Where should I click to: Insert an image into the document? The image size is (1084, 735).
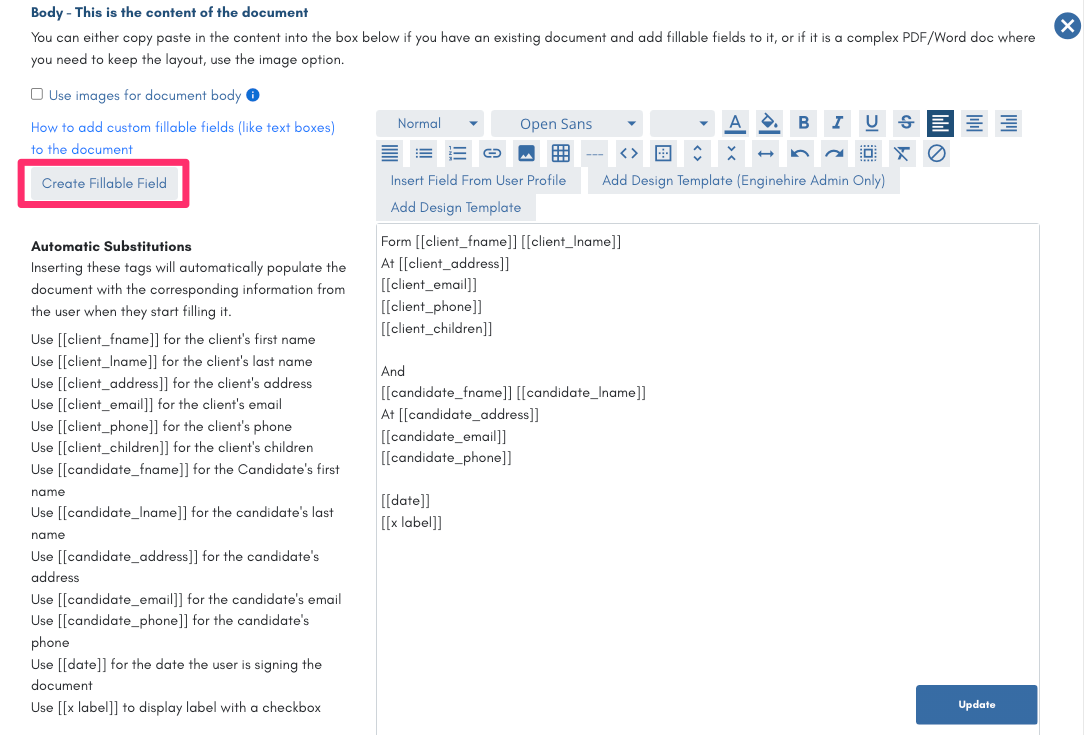click(x=525, y=153)
